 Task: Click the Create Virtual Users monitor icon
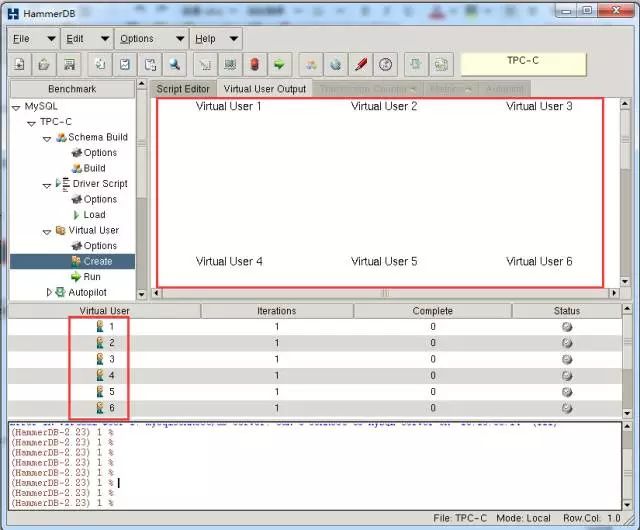tap(230, 65)
